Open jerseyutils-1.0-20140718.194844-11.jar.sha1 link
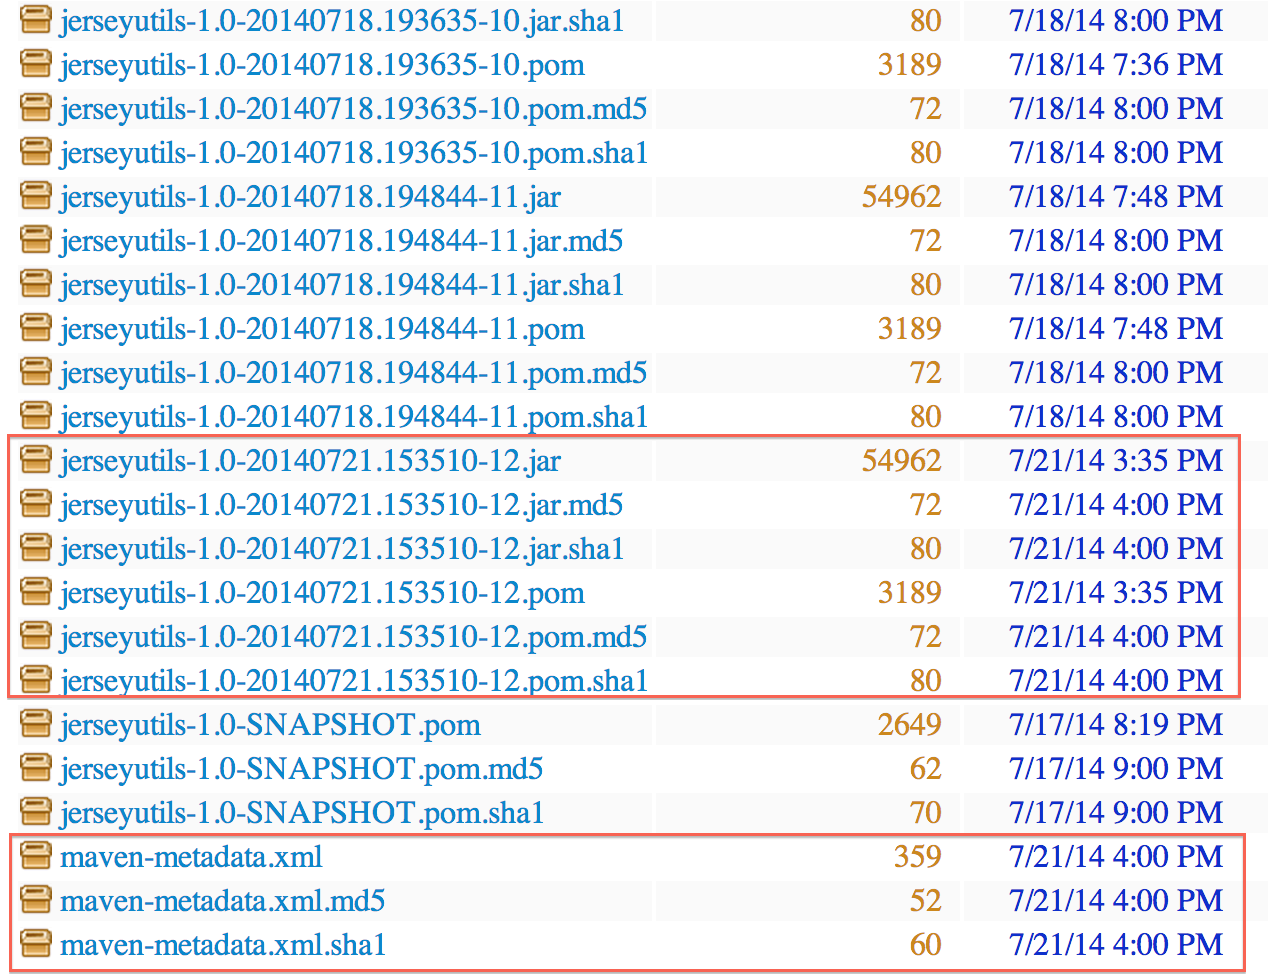 pyautogui.click(x=342, y=286)
